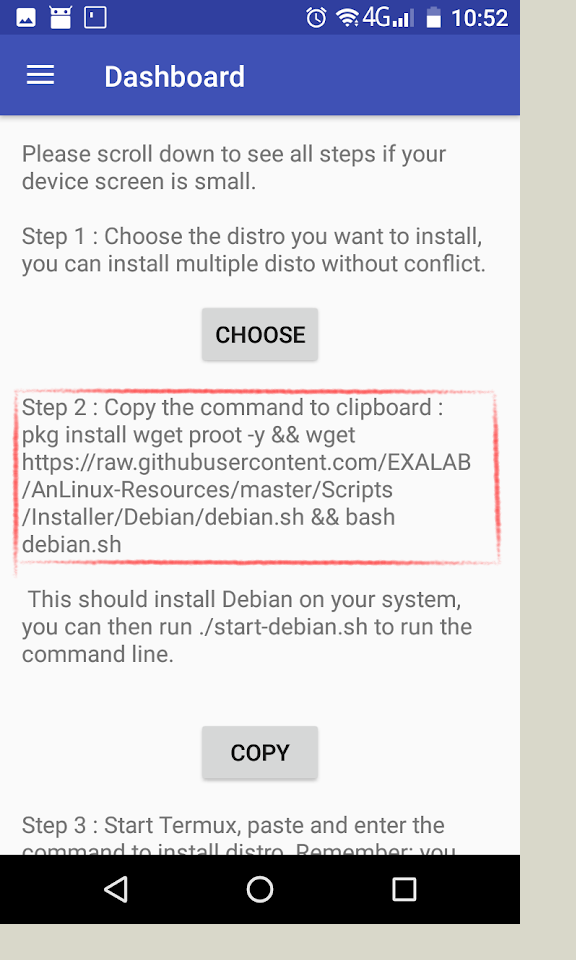Viewport: 576px width, 960px height.
Task: Click the CHOOSE distro button
Action: (x=260, y=334)
